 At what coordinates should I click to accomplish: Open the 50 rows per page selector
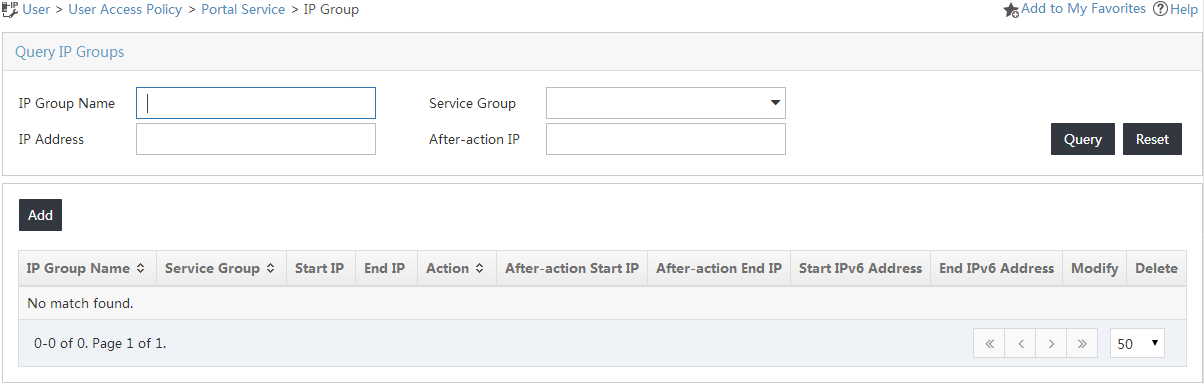pos(1138,343)
